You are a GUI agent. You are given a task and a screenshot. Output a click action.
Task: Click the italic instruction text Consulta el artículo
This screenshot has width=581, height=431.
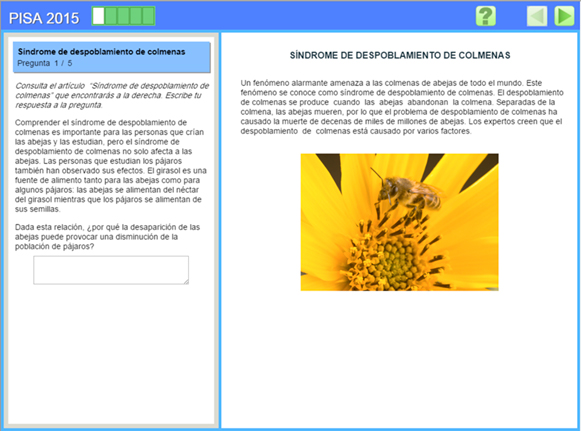pos(112,96)
